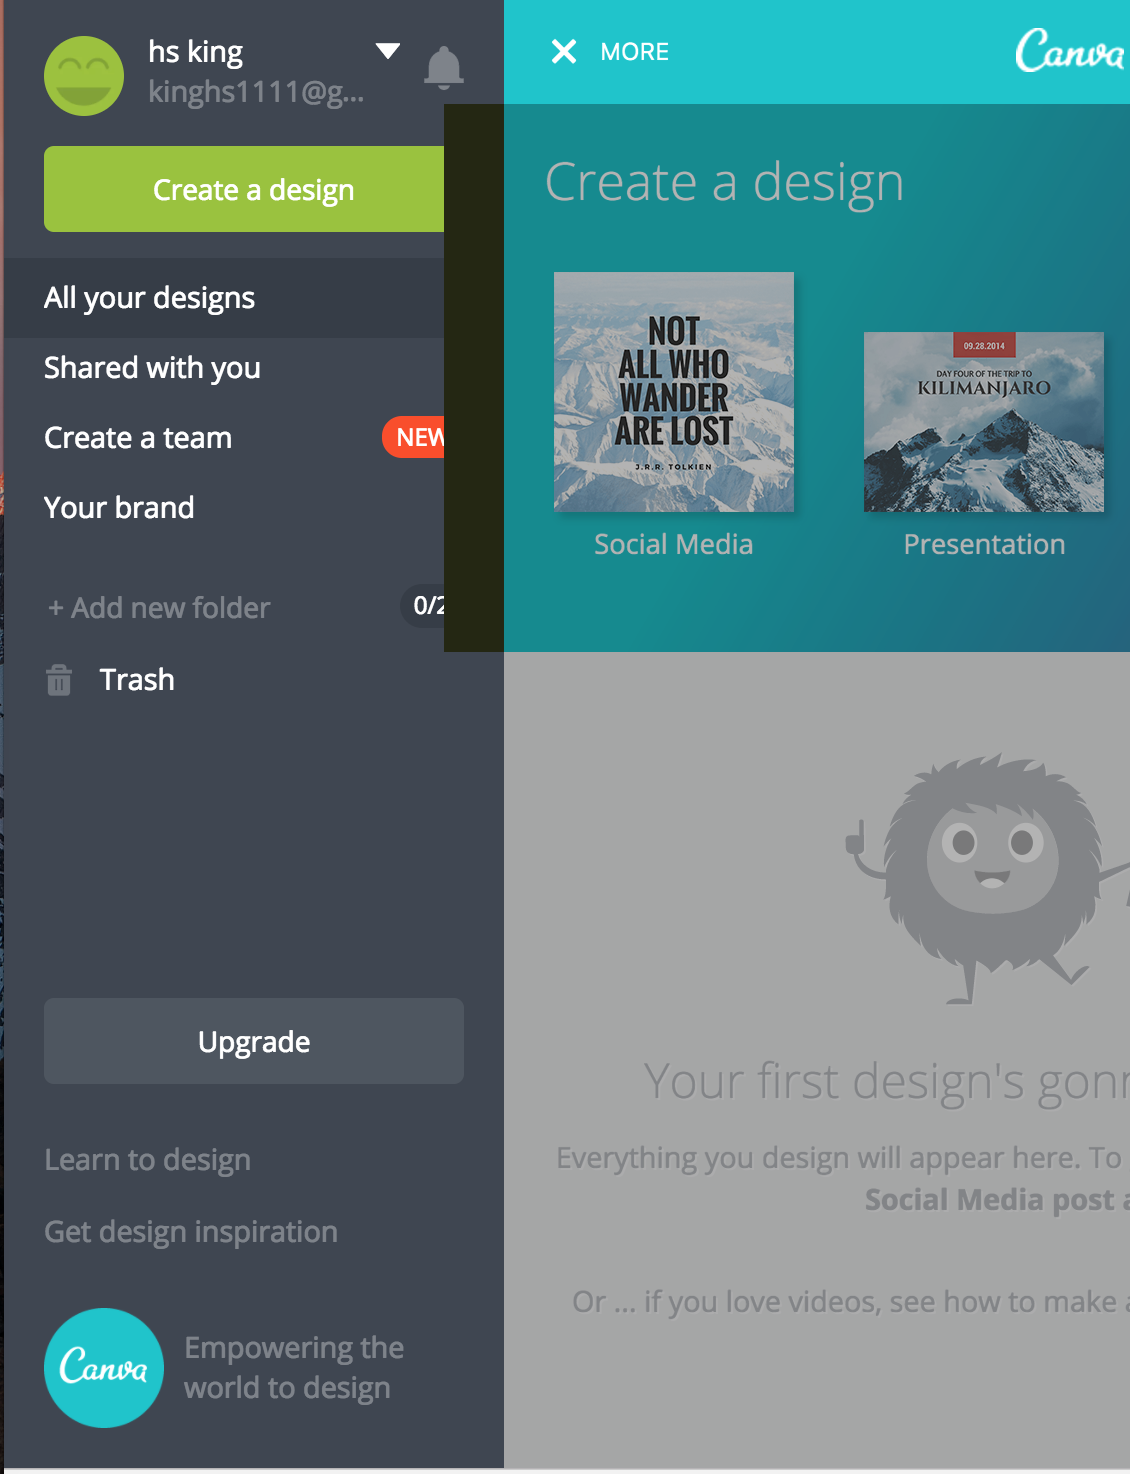This screenshot has width=1130, height=1474.
Task: Choose the Social Media template thumbnail
Action: click(674, 392)
